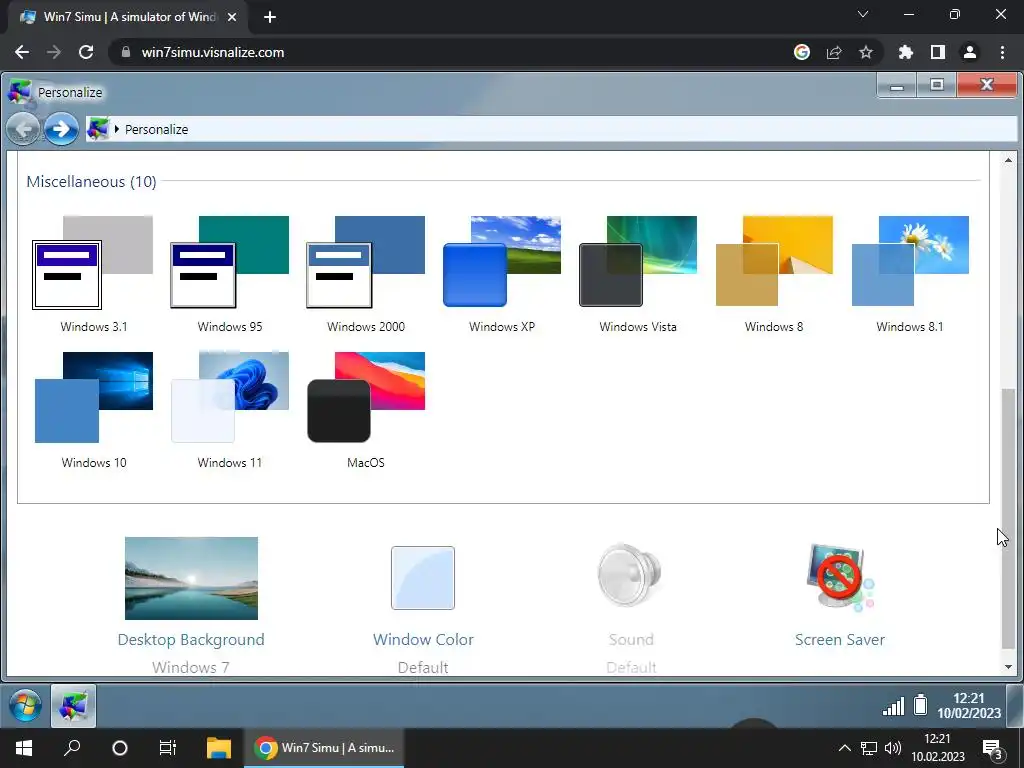
Task: Click the Screen Saver link text
Action: click(x=840, y=639)
